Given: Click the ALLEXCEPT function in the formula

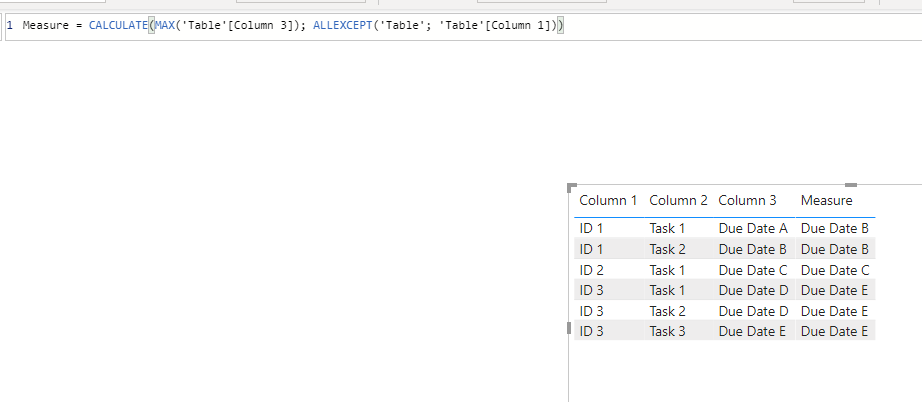Looking at the screenshot, I should point(342,25).
